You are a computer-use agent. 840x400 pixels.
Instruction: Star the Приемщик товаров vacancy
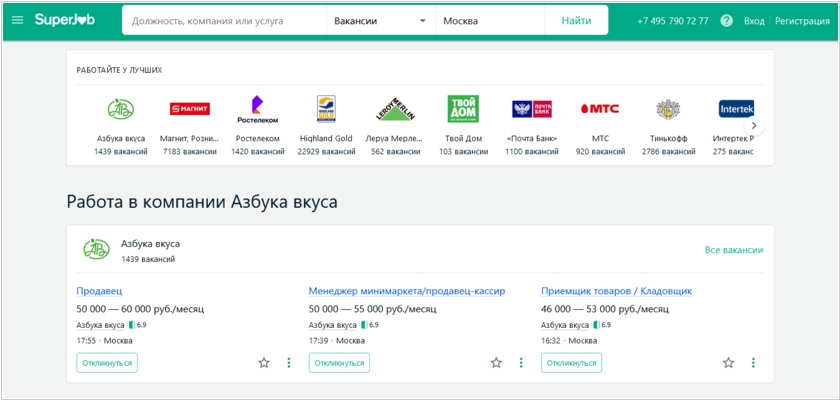click(x=729, y=363)
